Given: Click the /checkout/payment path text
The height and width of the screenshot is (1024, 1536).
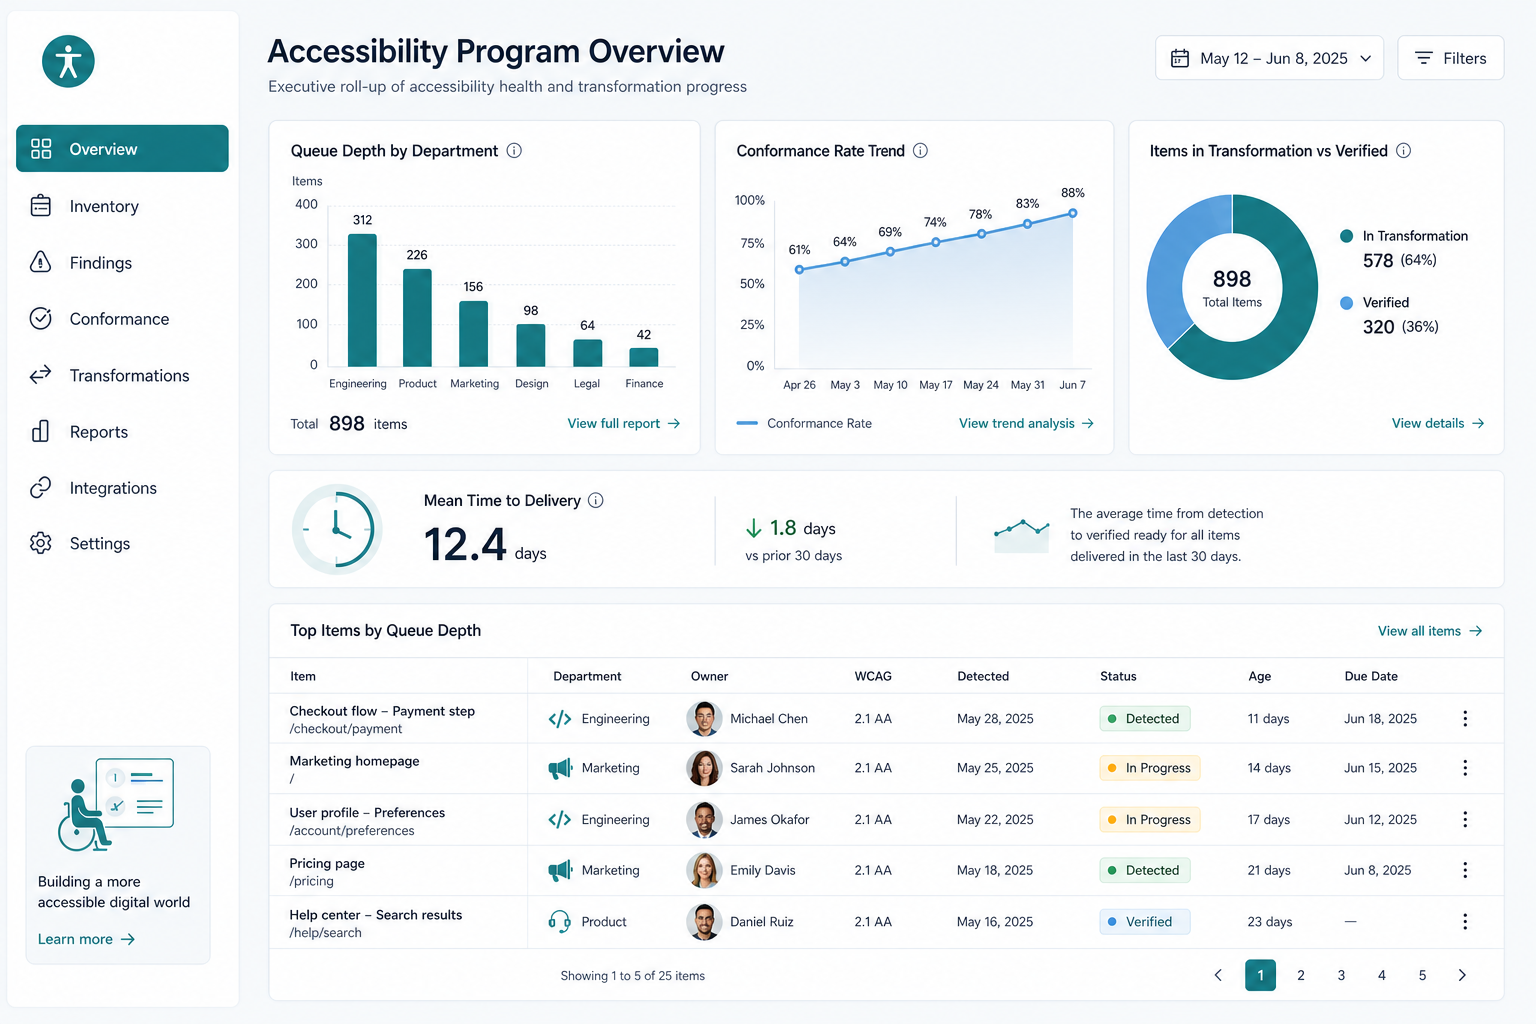Looking at the screenshot, I should (346, 729).
